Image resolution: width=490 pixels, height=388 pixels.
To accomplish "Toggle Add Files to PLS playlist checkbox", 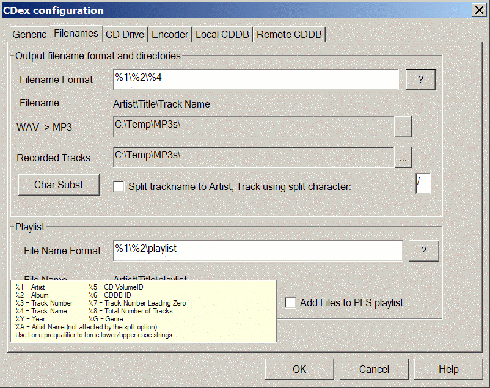I will 290,303.
